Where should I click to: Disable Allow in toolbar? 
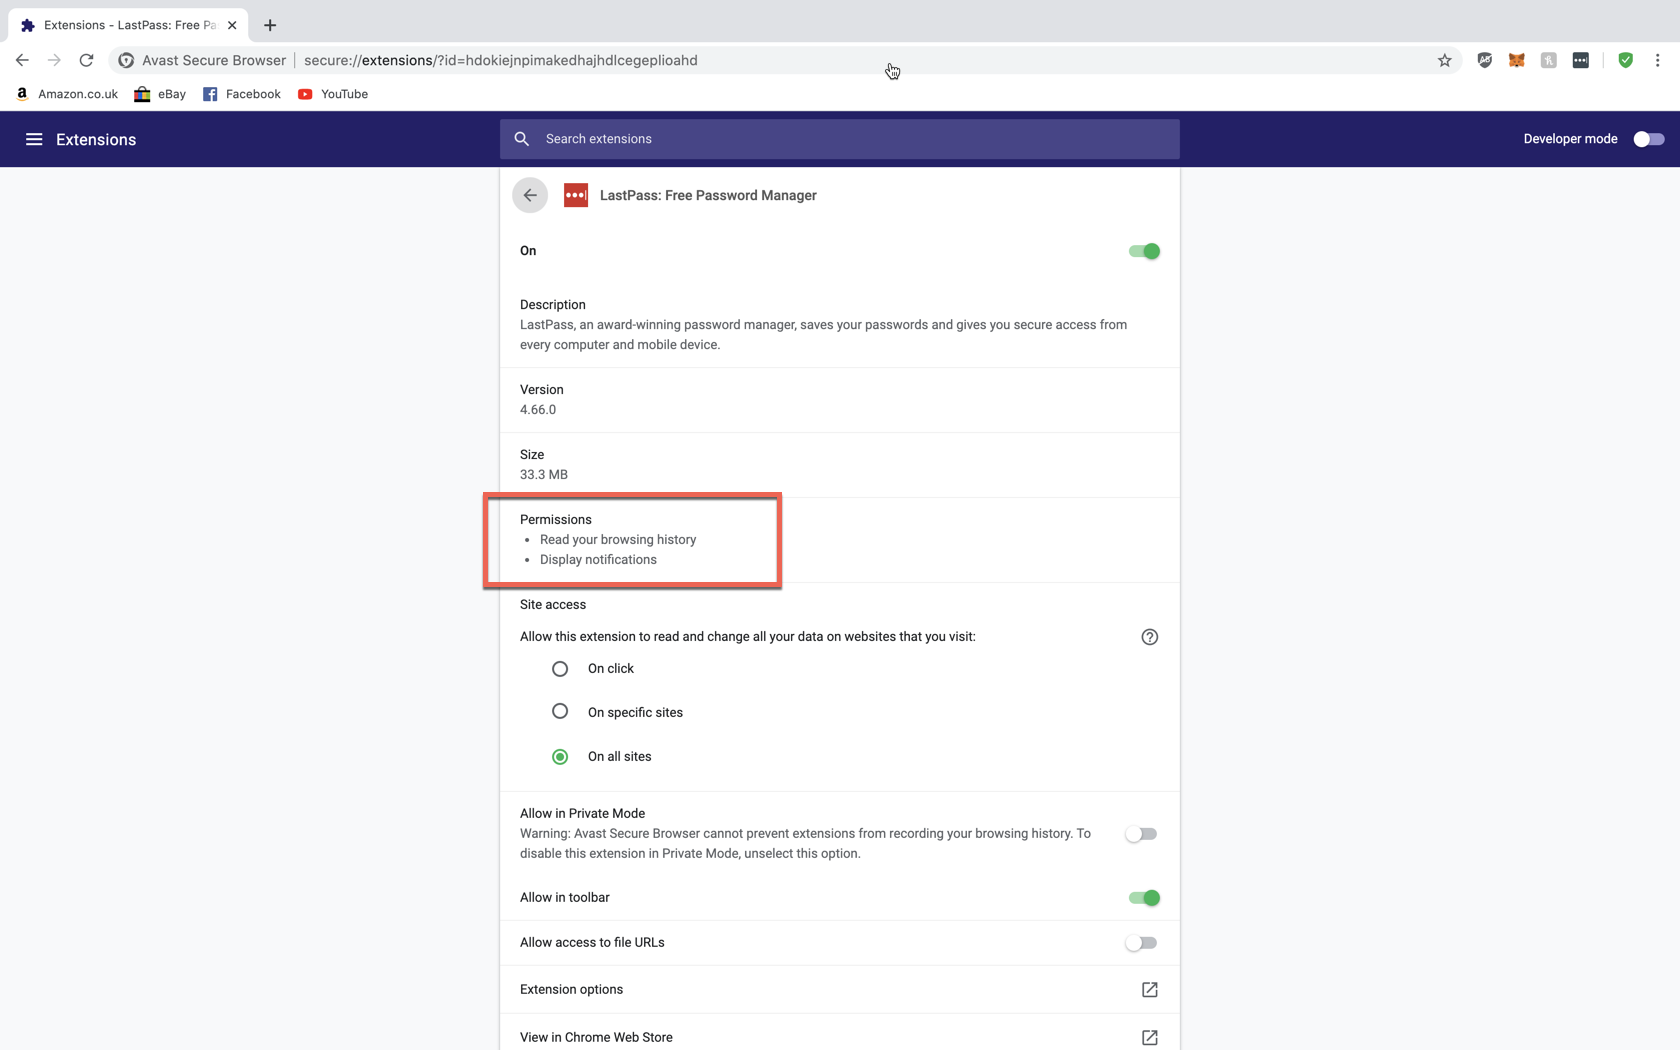[x=1144, y=898]
